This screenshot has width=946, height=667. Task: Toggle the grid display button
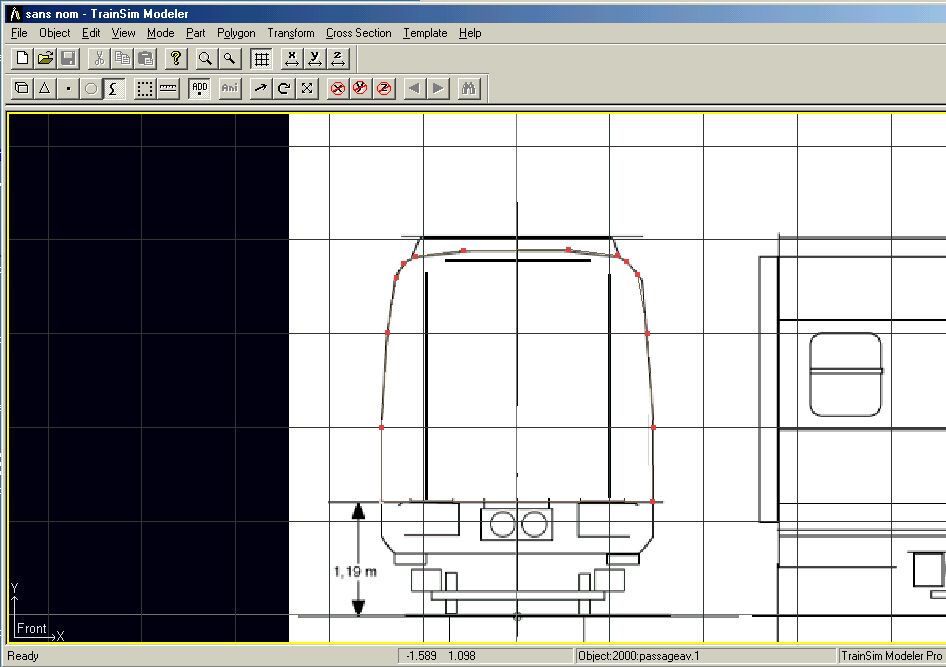point(261,59)
